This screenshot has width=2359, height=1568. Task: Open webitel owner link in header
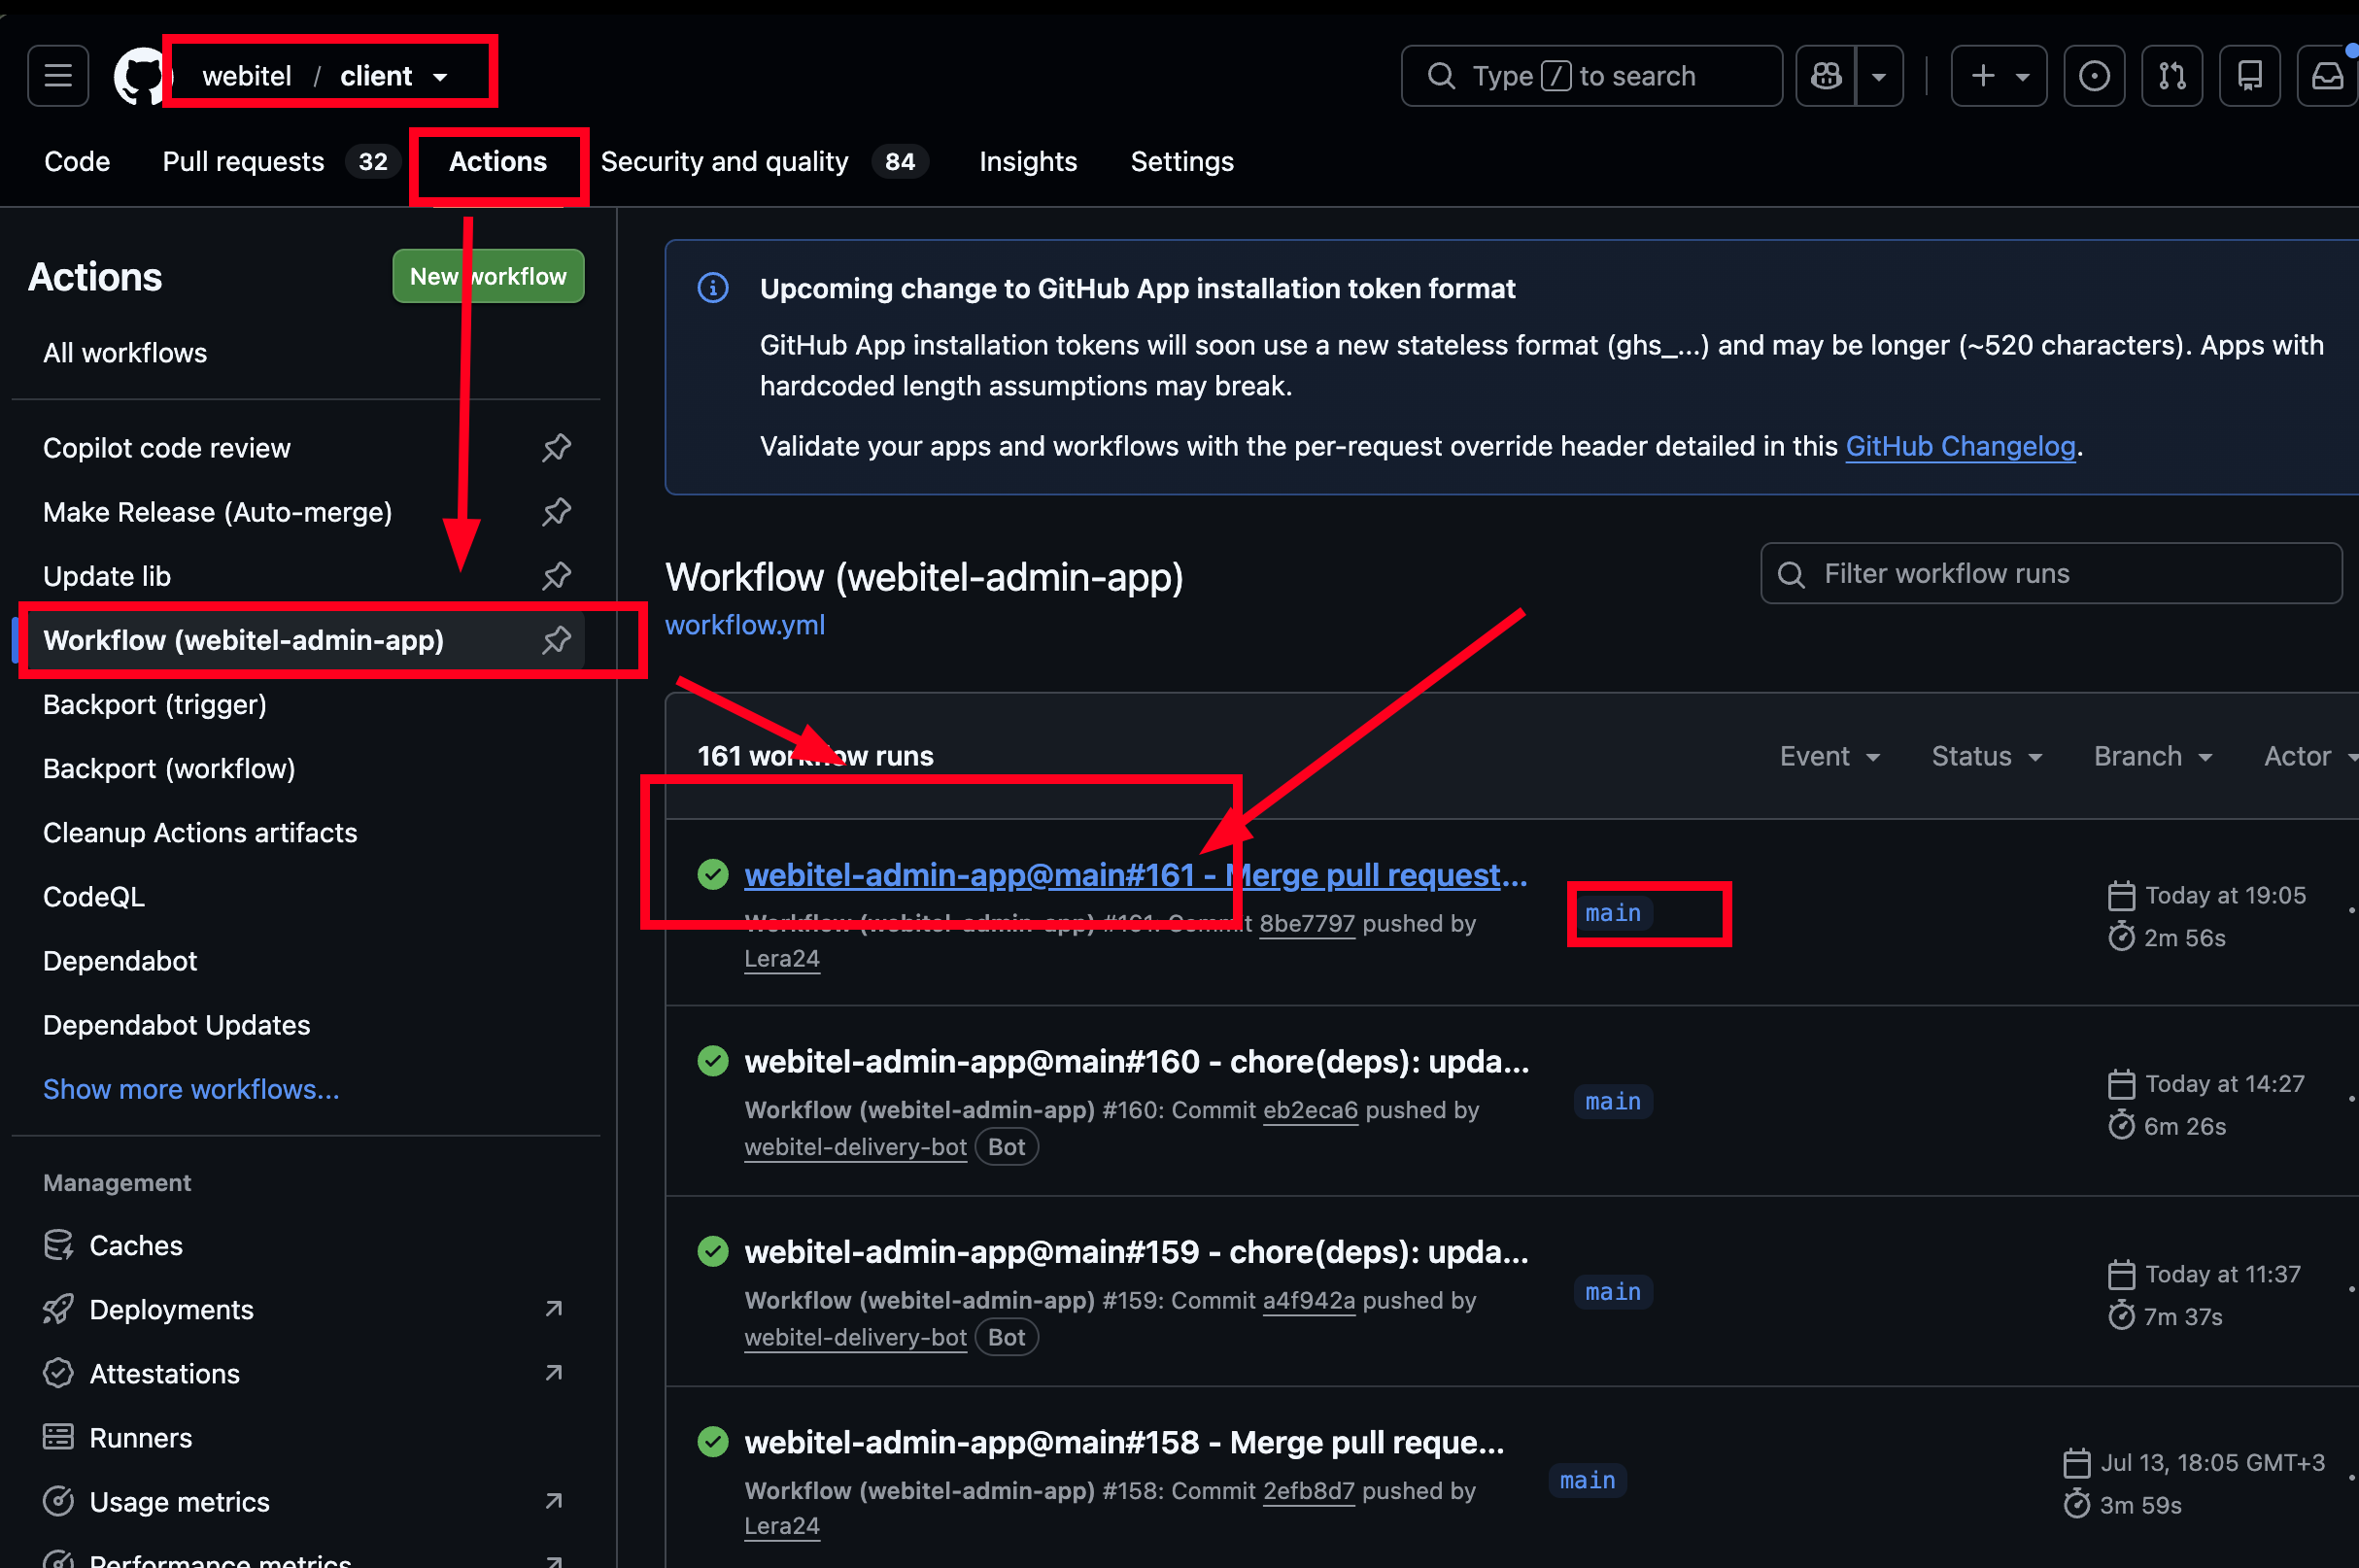[246, 76]
